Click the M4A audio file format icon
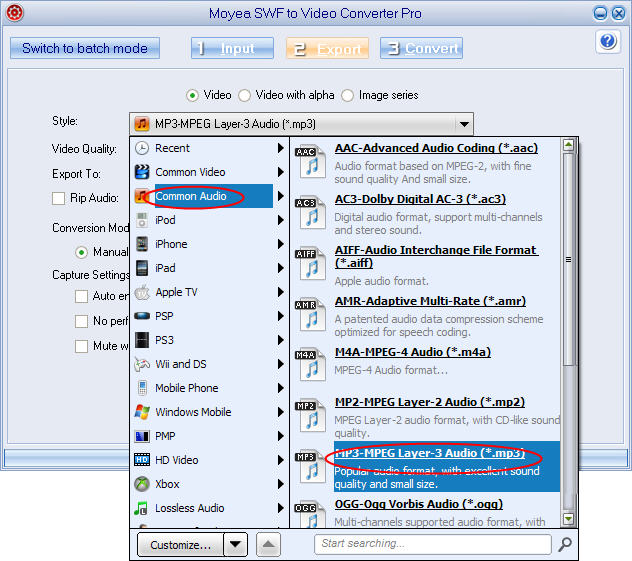Image resolution: width=632 pixels, height=561 pixels. point(310,365)
